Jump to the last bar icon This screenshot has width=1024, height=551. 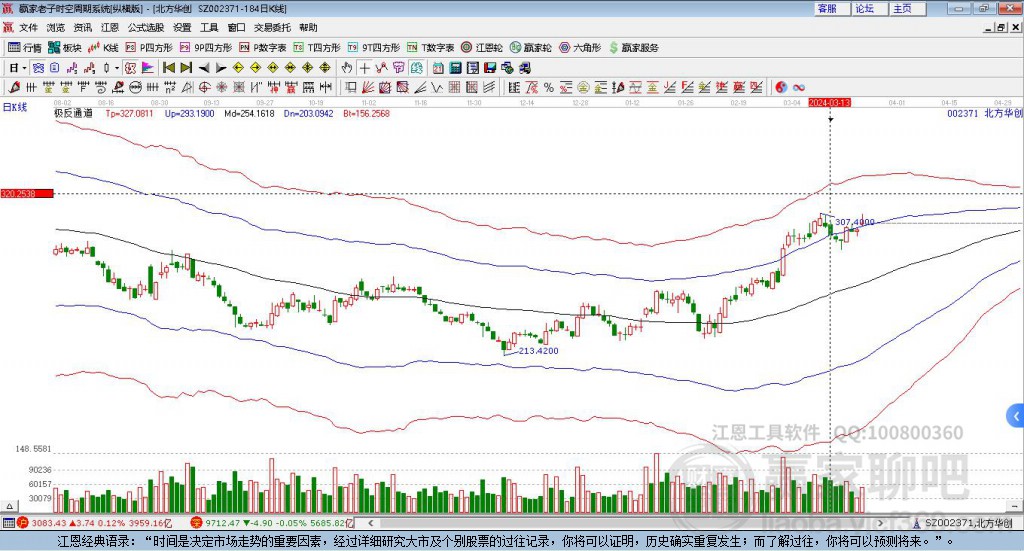click(x=186, y=68)
